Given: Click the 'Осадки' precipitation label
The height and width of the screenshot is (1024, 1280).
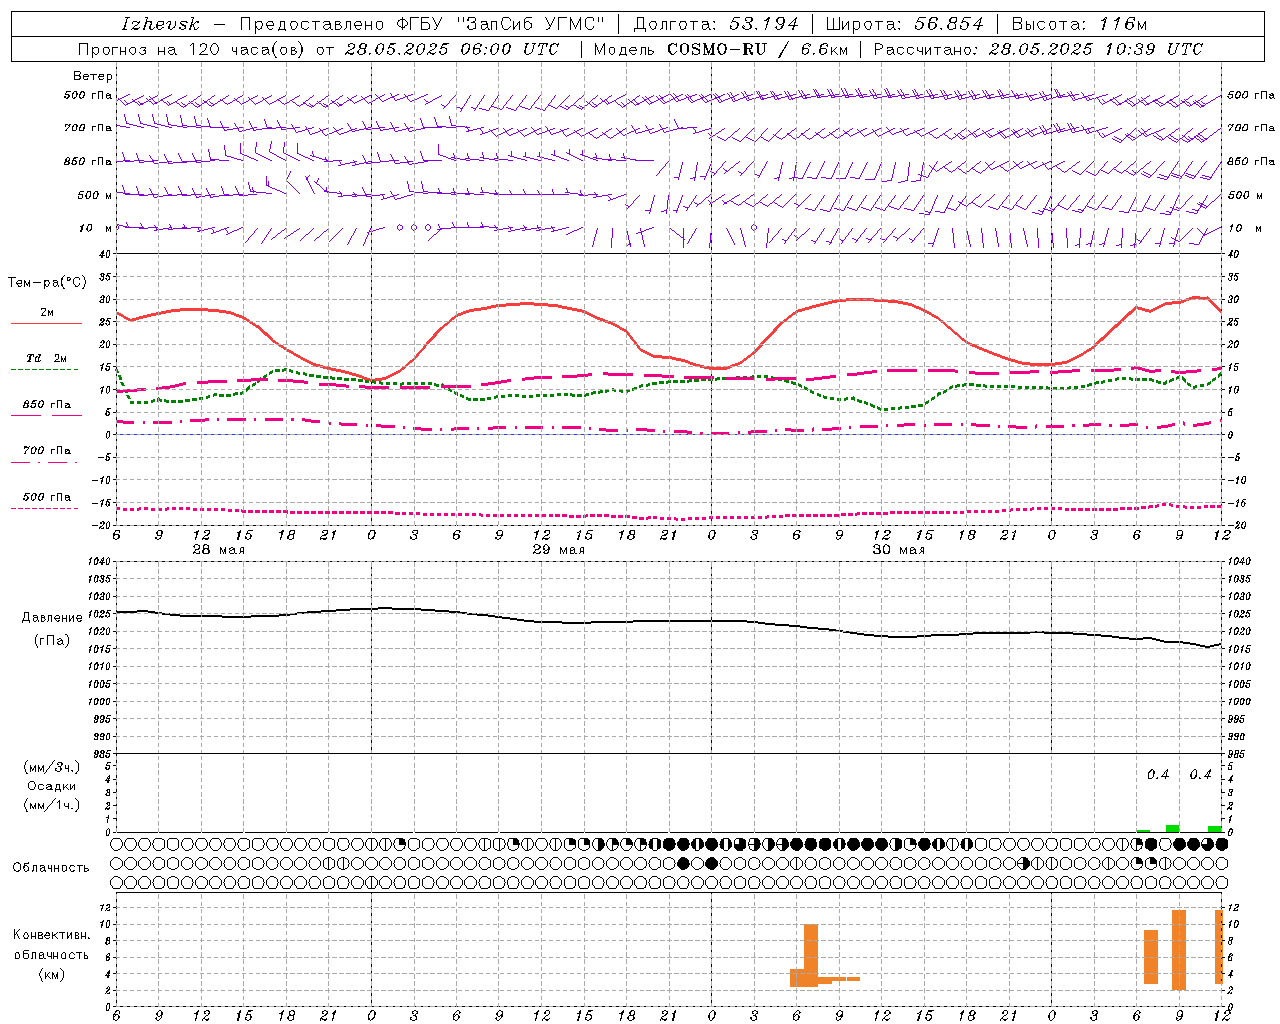Looking at the screenshot, I should [x=53, y=786].
